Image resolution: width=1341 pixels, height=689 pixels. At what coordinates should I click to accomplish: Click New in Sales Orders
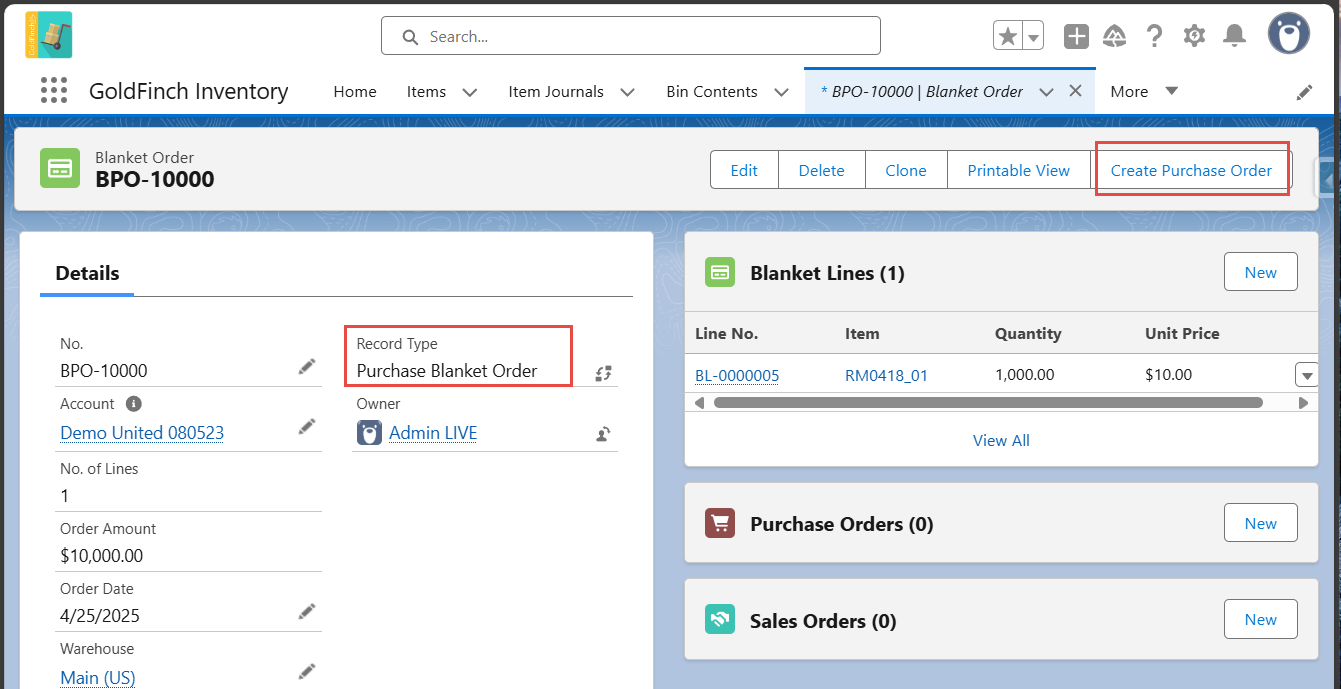[x=1261, y=619]
